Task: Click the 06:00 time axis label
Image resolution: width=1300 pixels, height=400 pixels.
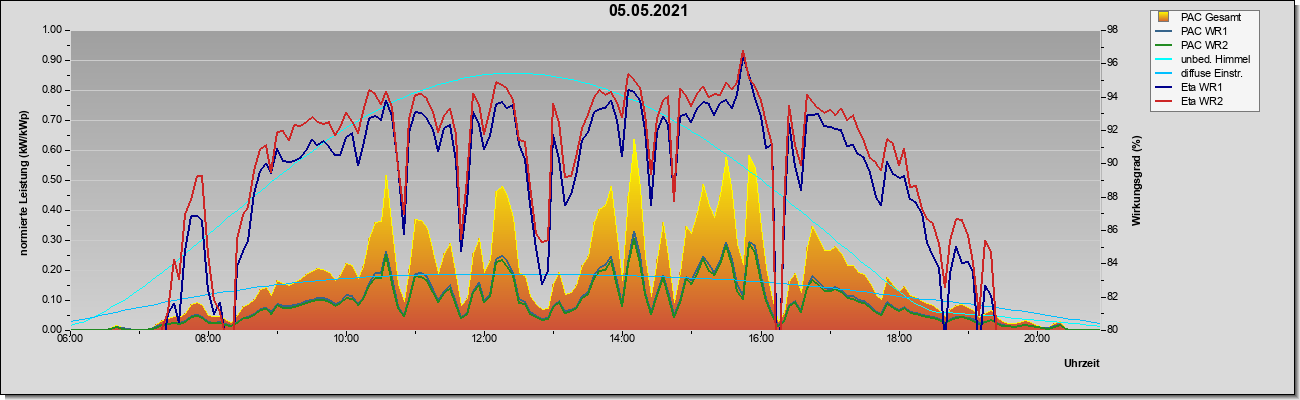Action: [x=70, y=338]
